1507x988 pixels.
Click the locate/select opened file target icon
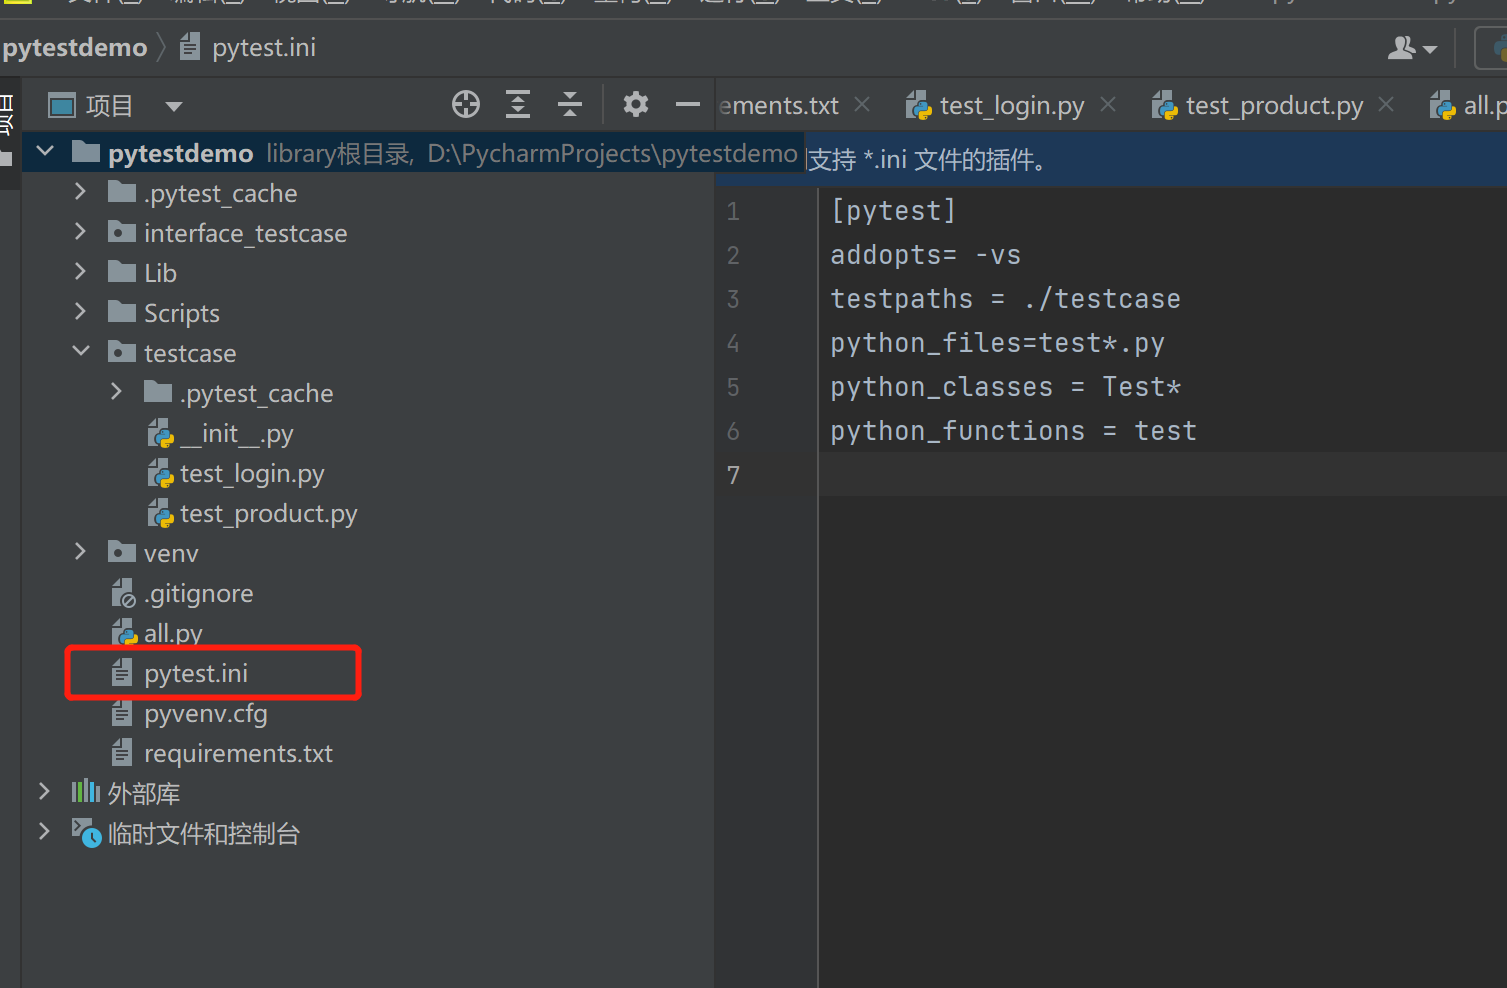pos(466,104)
